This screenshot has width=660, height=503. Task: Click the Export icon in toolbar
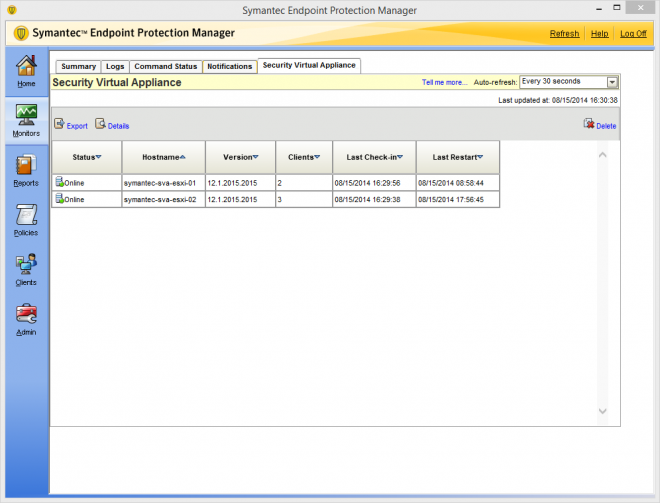coord(59,124)
